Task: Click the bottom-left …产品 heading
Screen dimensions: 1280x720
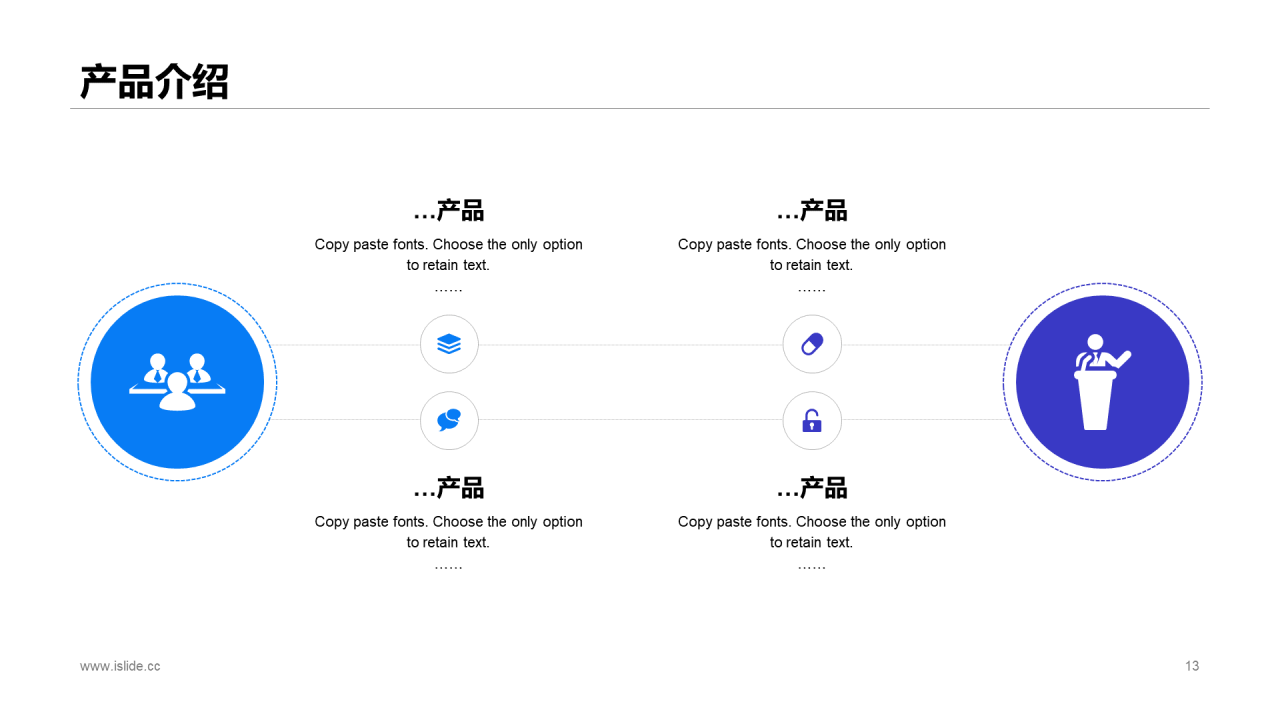Action: (x=449, y=488)
